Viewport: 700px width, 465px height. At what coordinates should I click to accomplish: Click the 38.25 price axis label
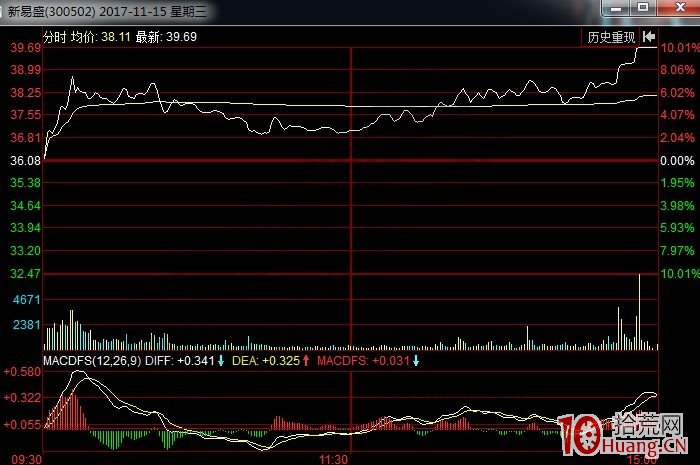coord(25,93)
